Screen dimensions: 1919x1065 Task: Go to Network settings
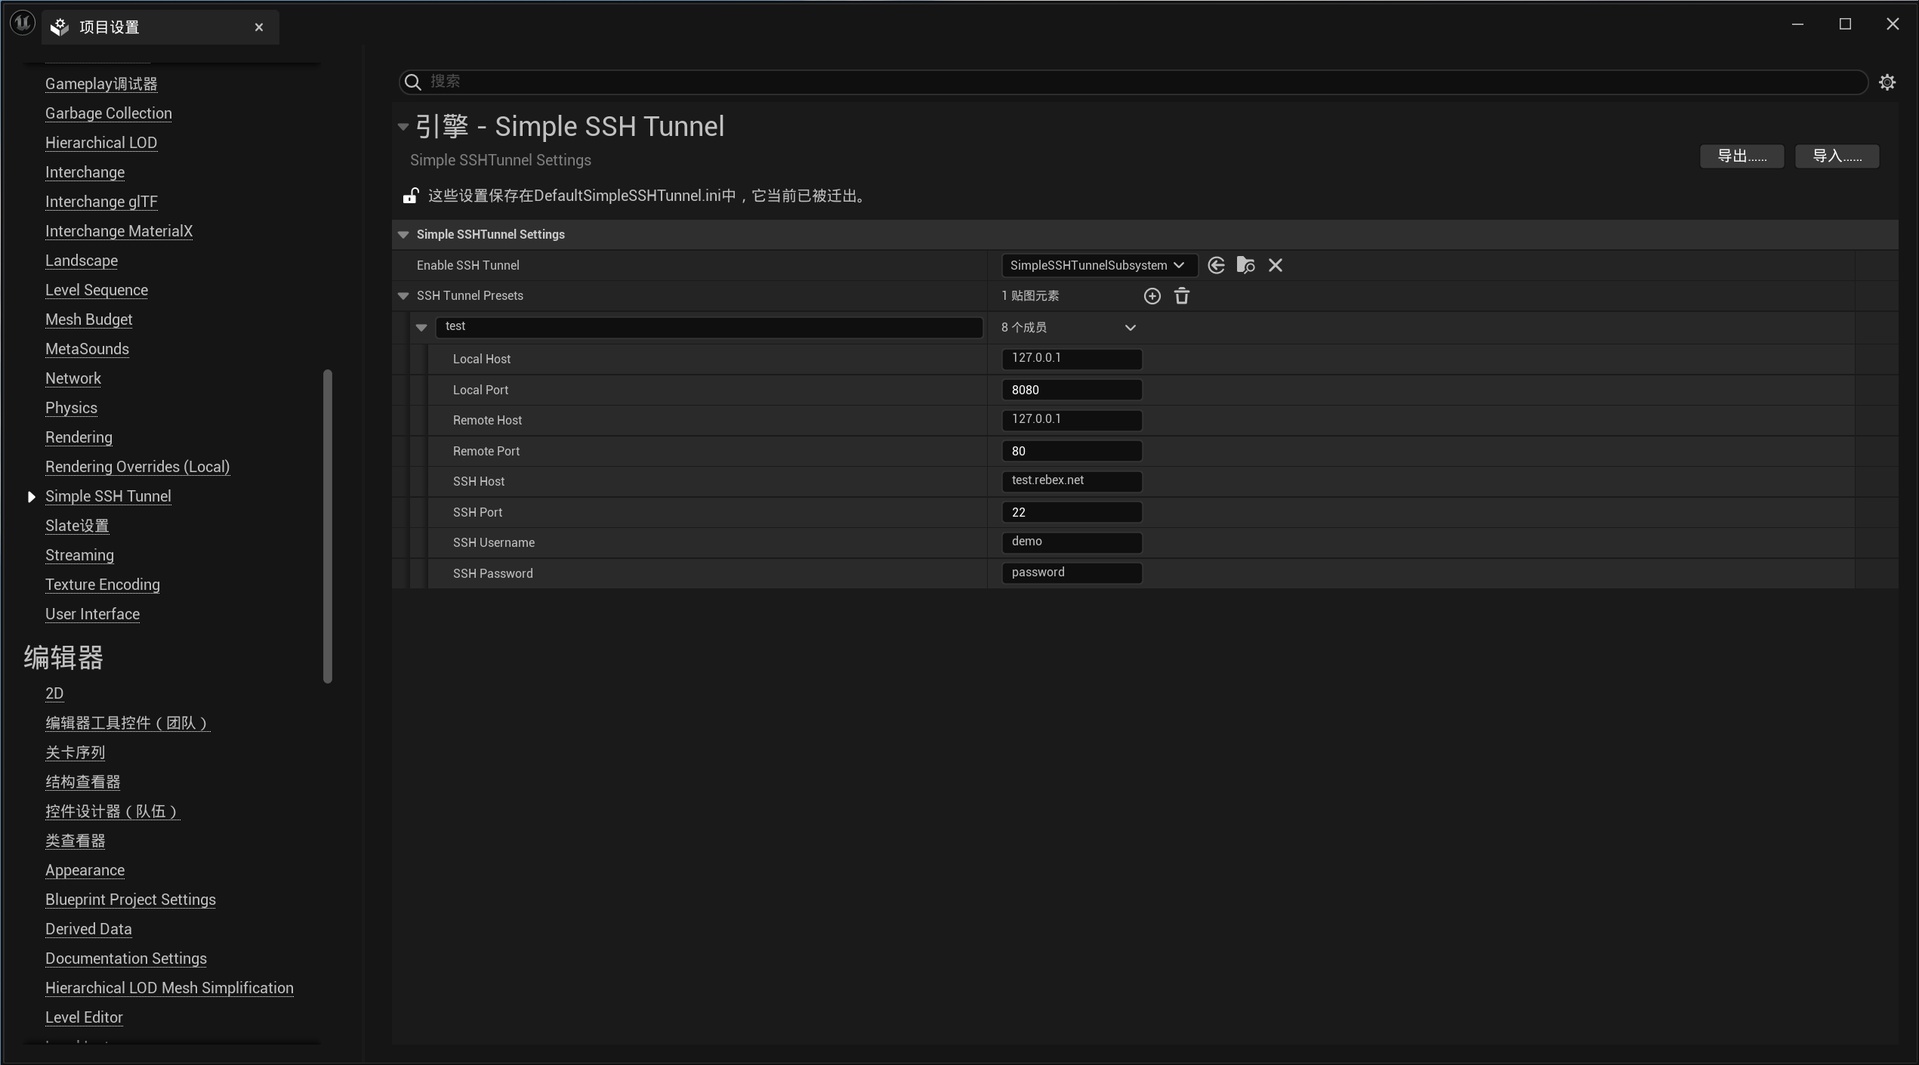[73, 379]
